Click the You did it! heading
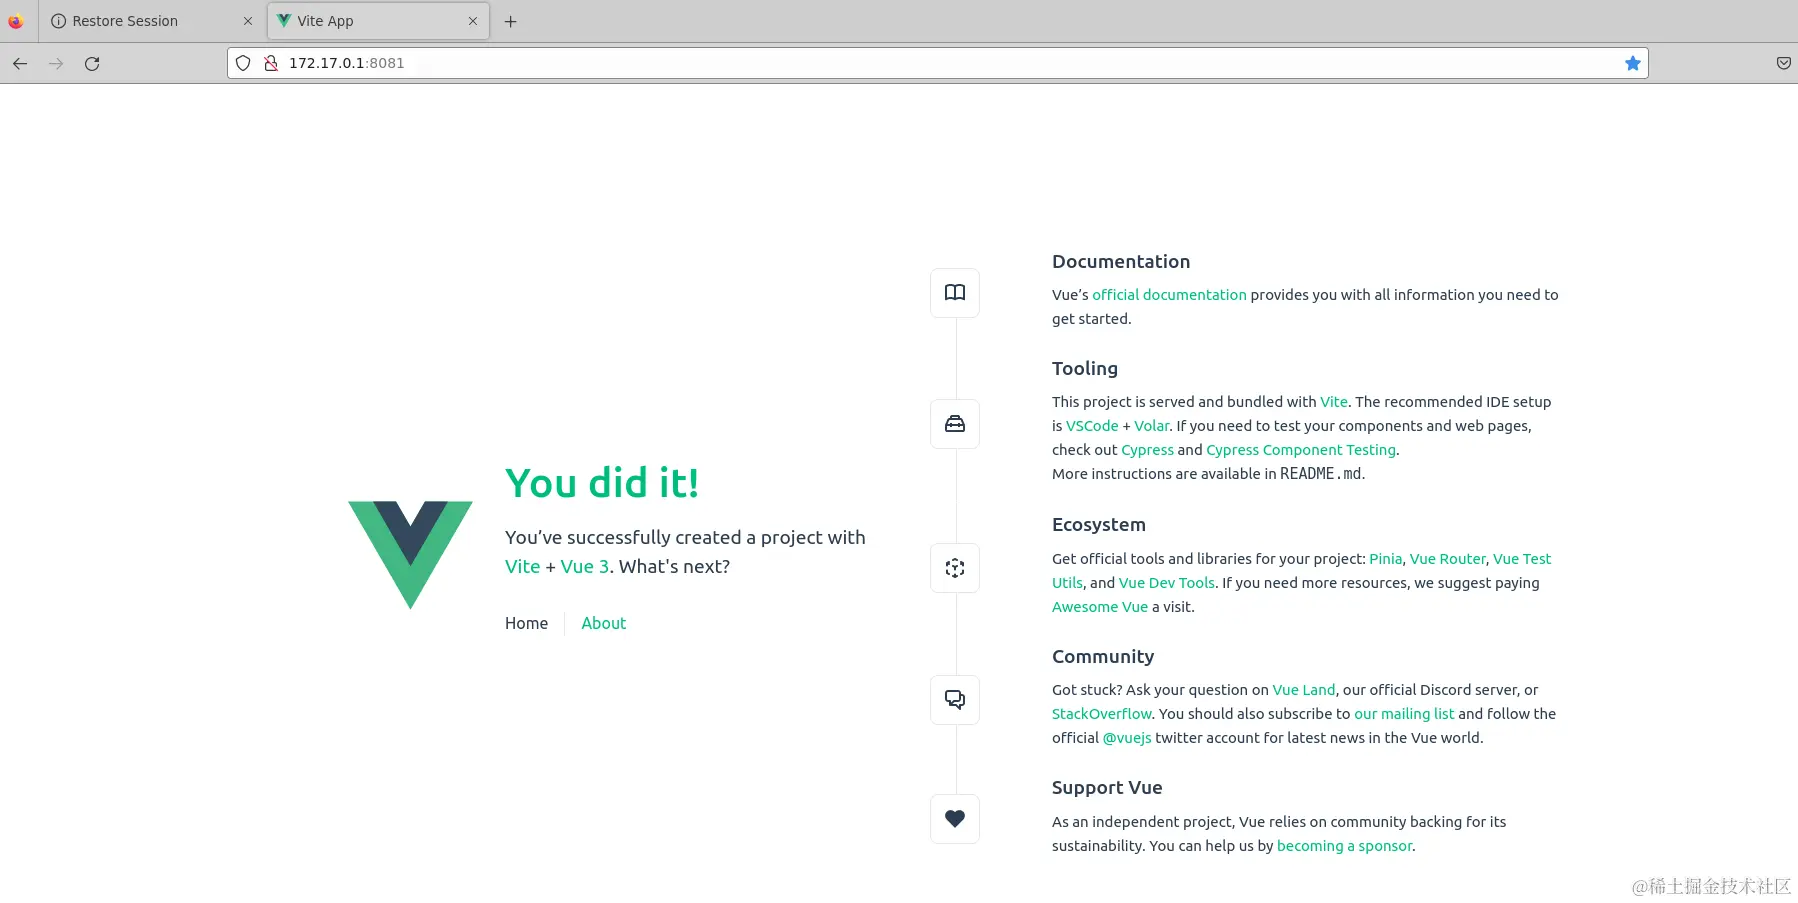This screenshot has width=1798, height=903. (x=602, y=483)
